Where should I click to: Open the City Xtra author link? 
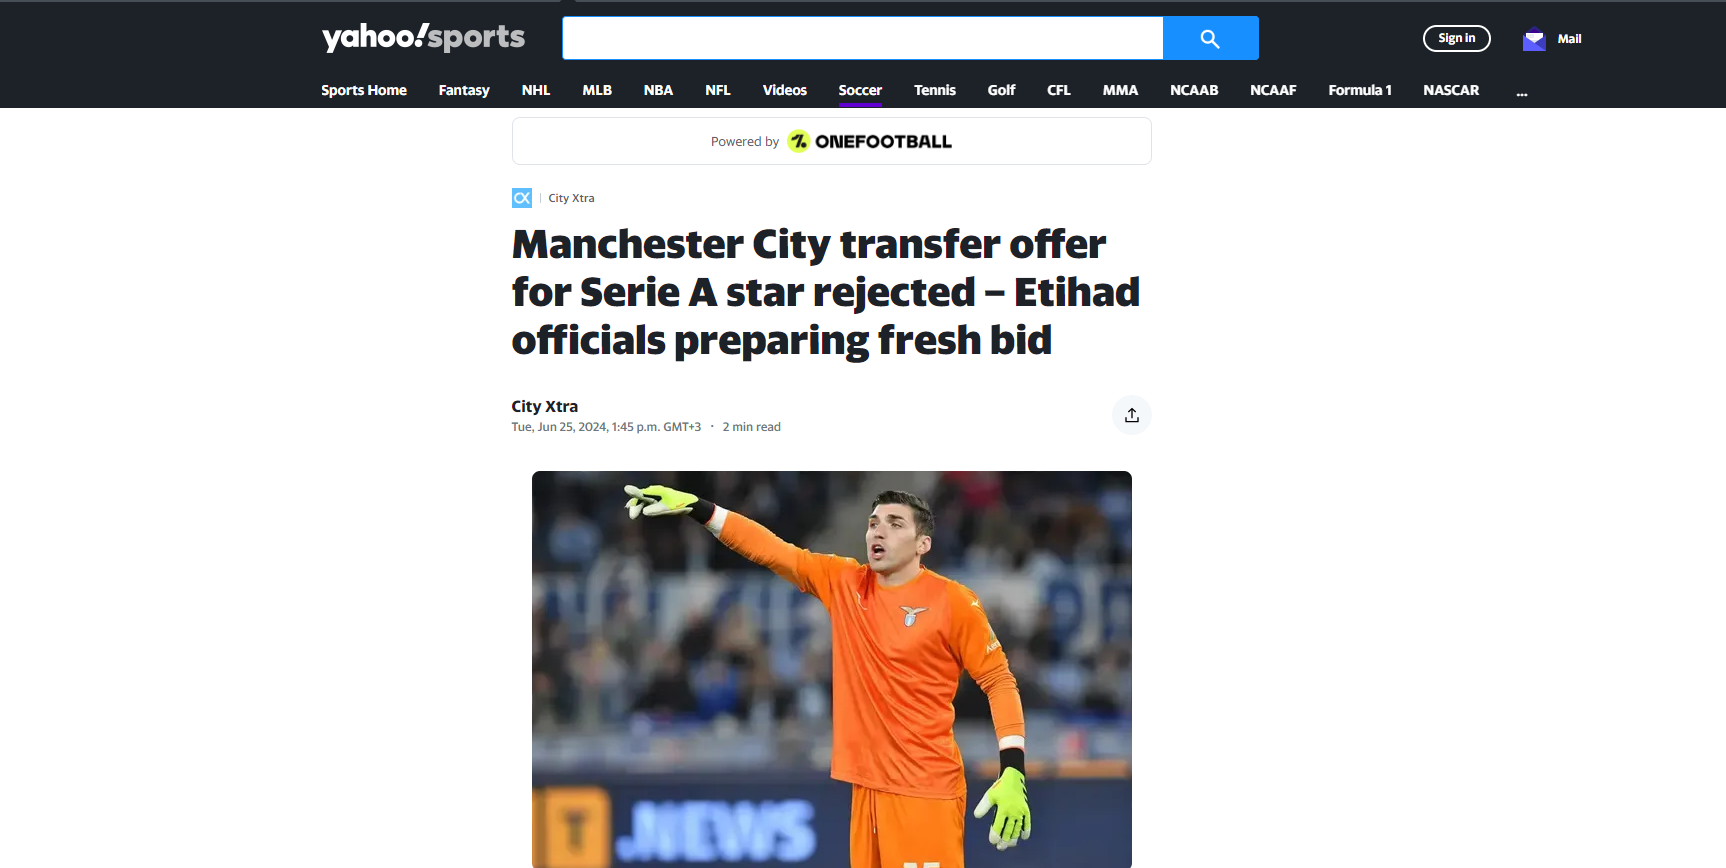pyautogui.click(x=545, y=406)
